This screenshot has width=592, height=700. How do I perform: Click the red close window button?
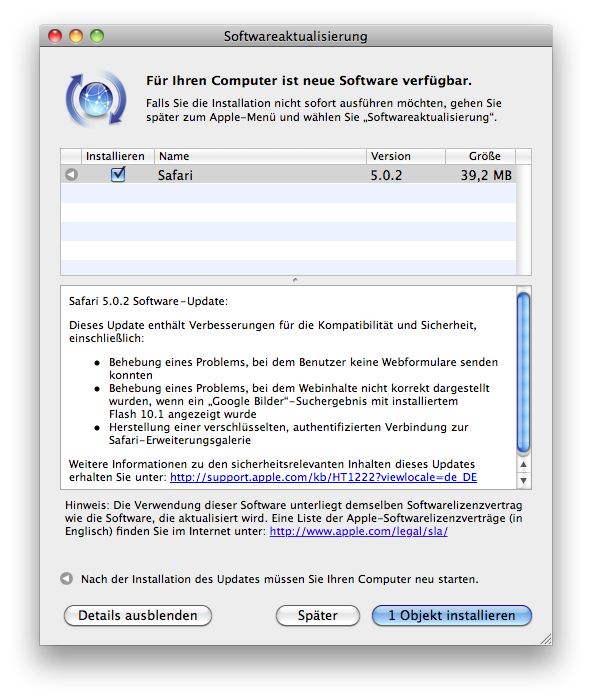pyautogui.click(x=55, y=36)
